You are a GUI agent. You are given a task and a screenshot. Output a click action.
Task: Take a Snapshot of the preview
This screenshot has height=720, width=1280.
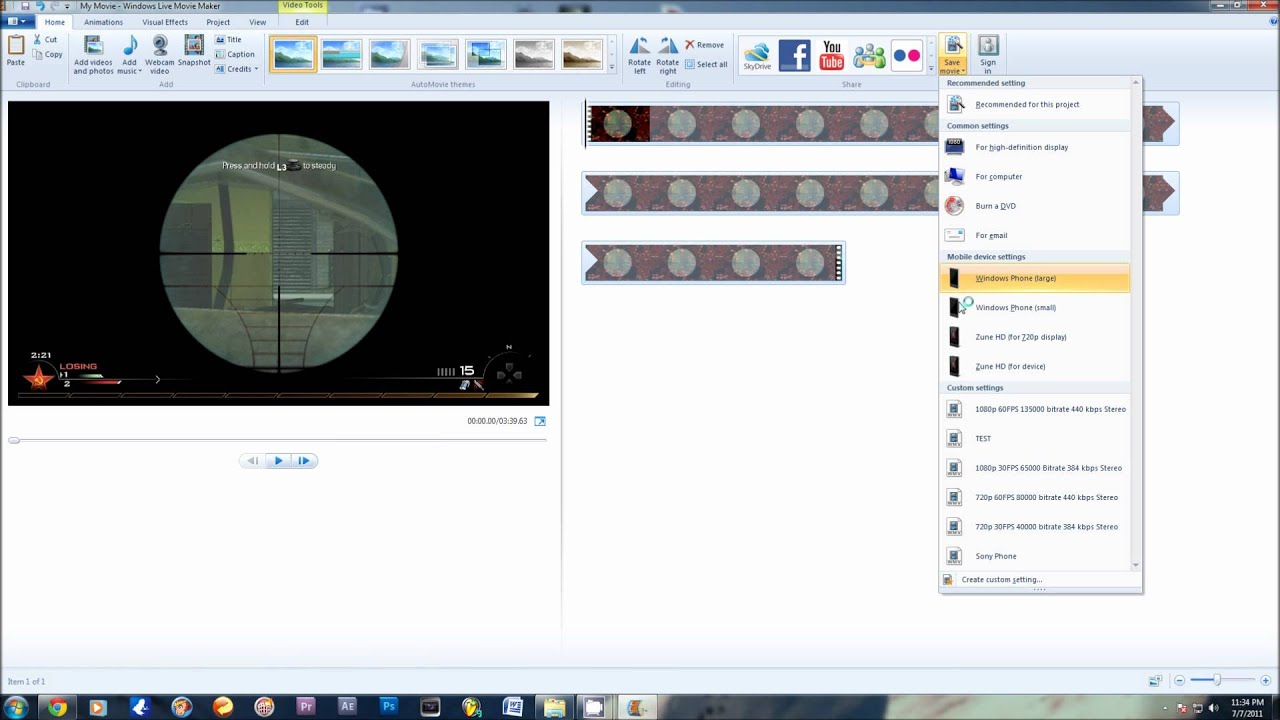pos(194,51)
